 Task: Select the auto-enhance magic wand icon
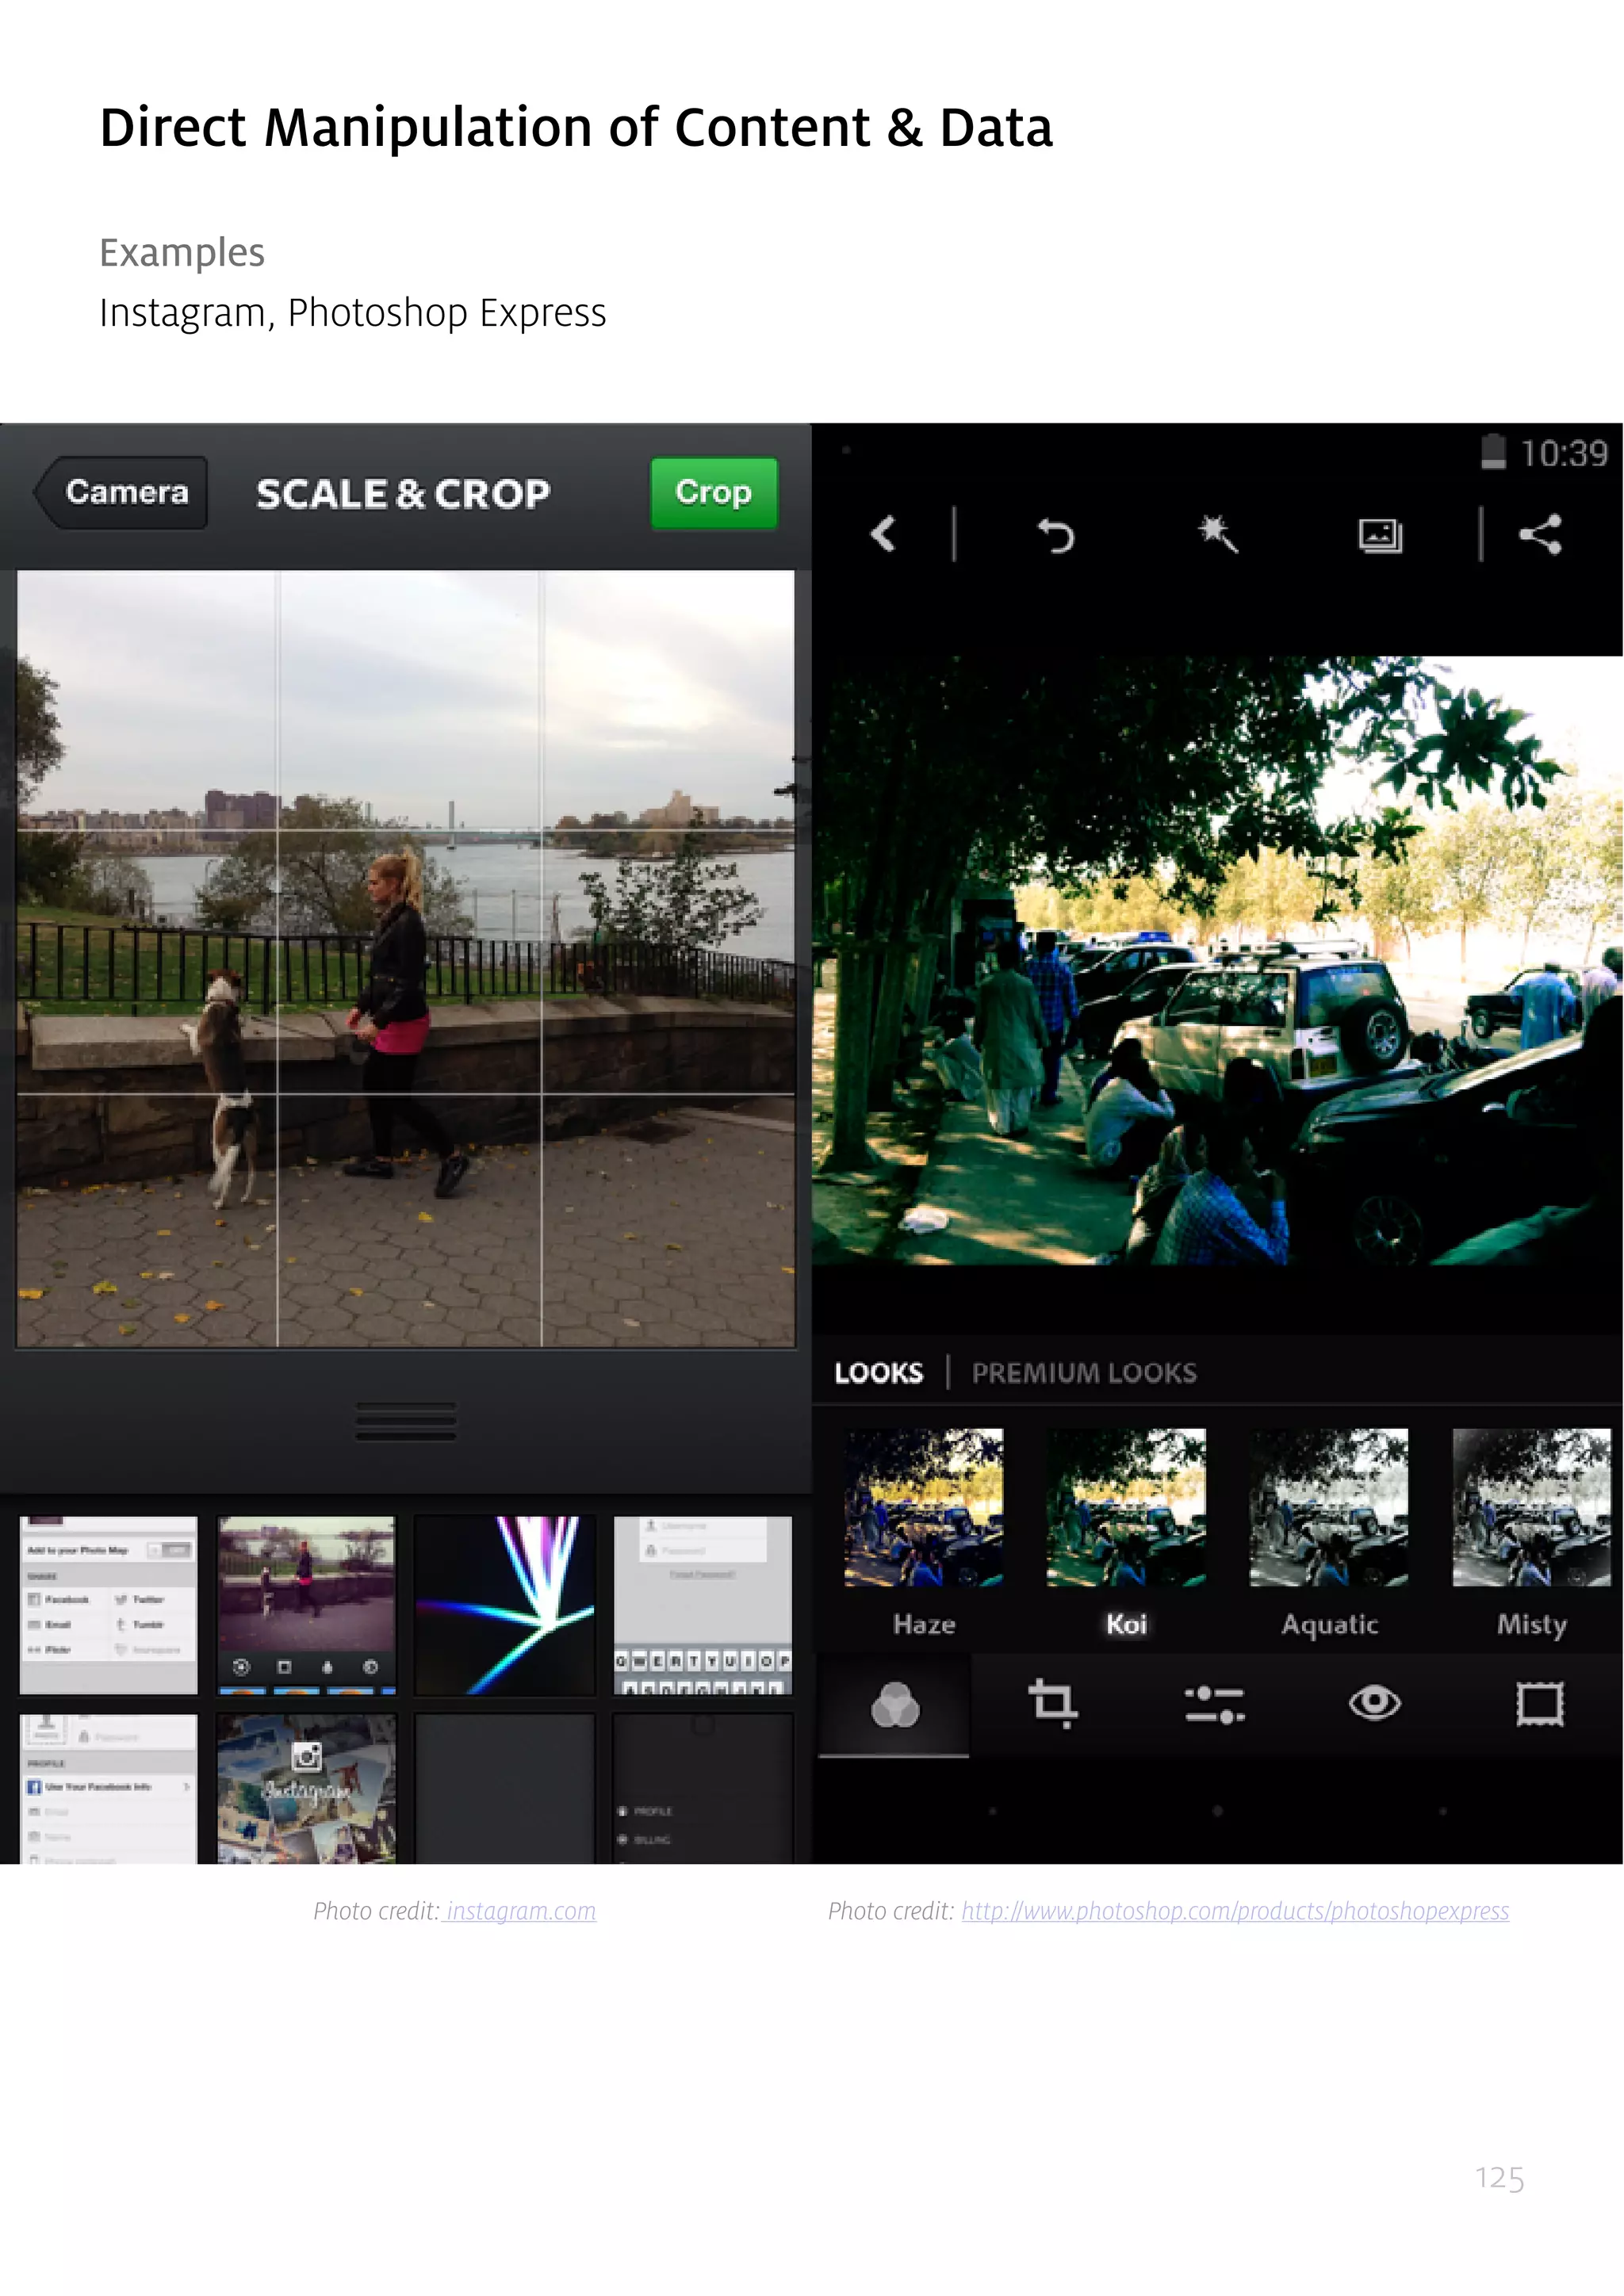coord(1218,534)
